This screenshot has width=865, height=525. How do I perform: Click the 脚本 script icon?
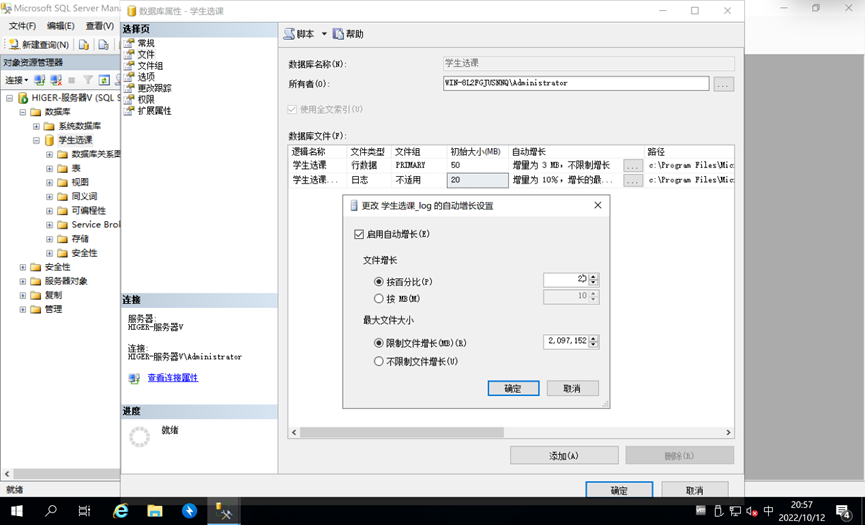289,34
